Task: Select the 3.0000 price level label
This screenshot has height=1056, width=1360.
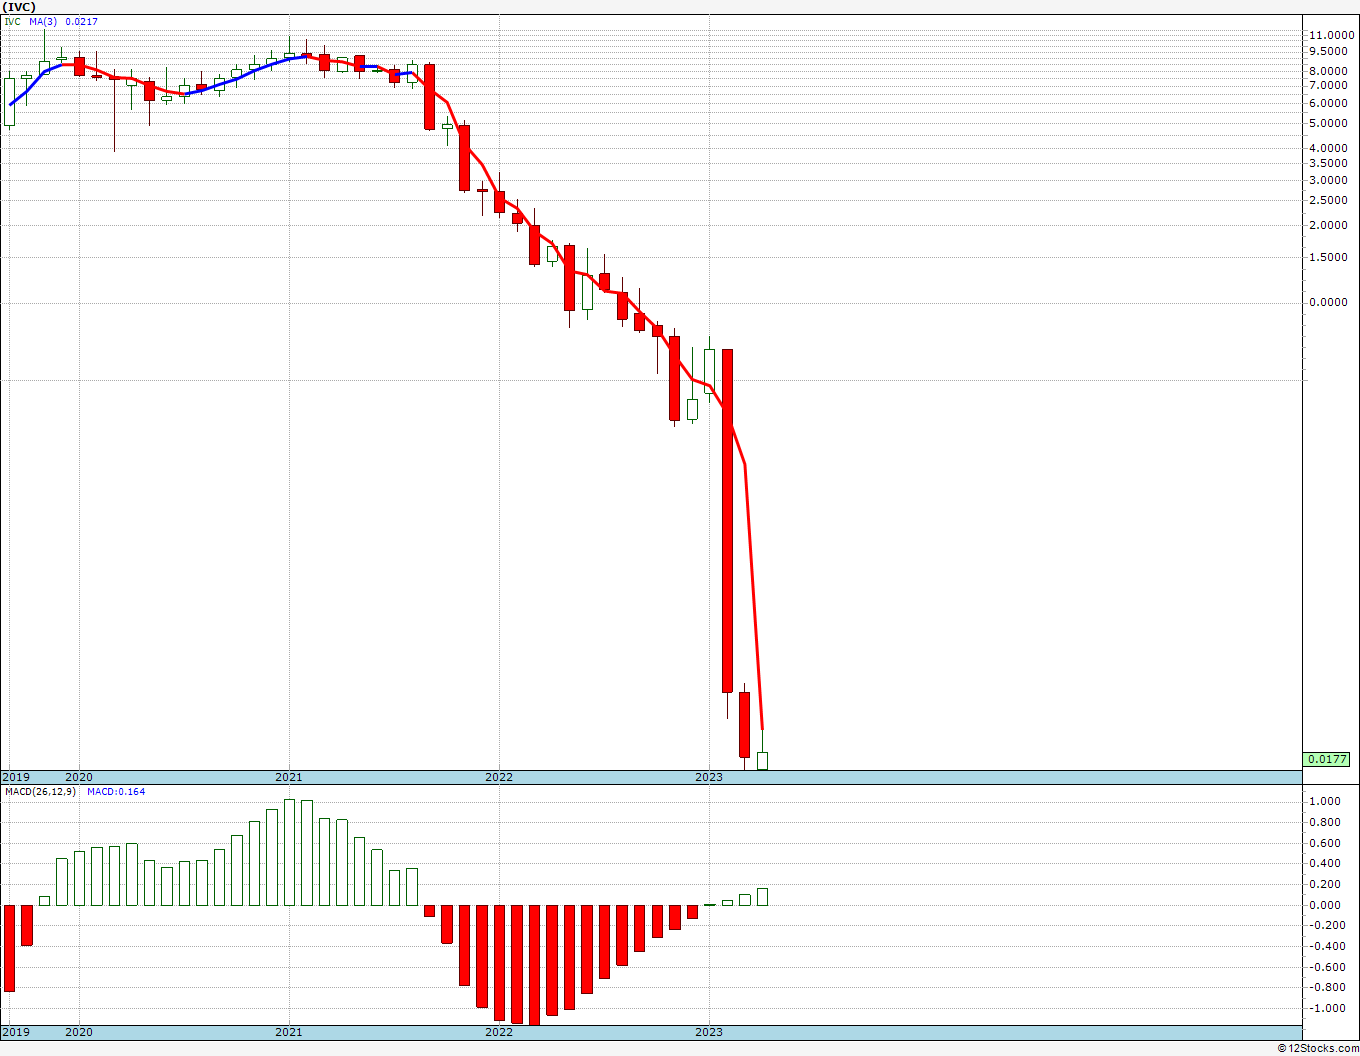Action: coord(1329,180)
